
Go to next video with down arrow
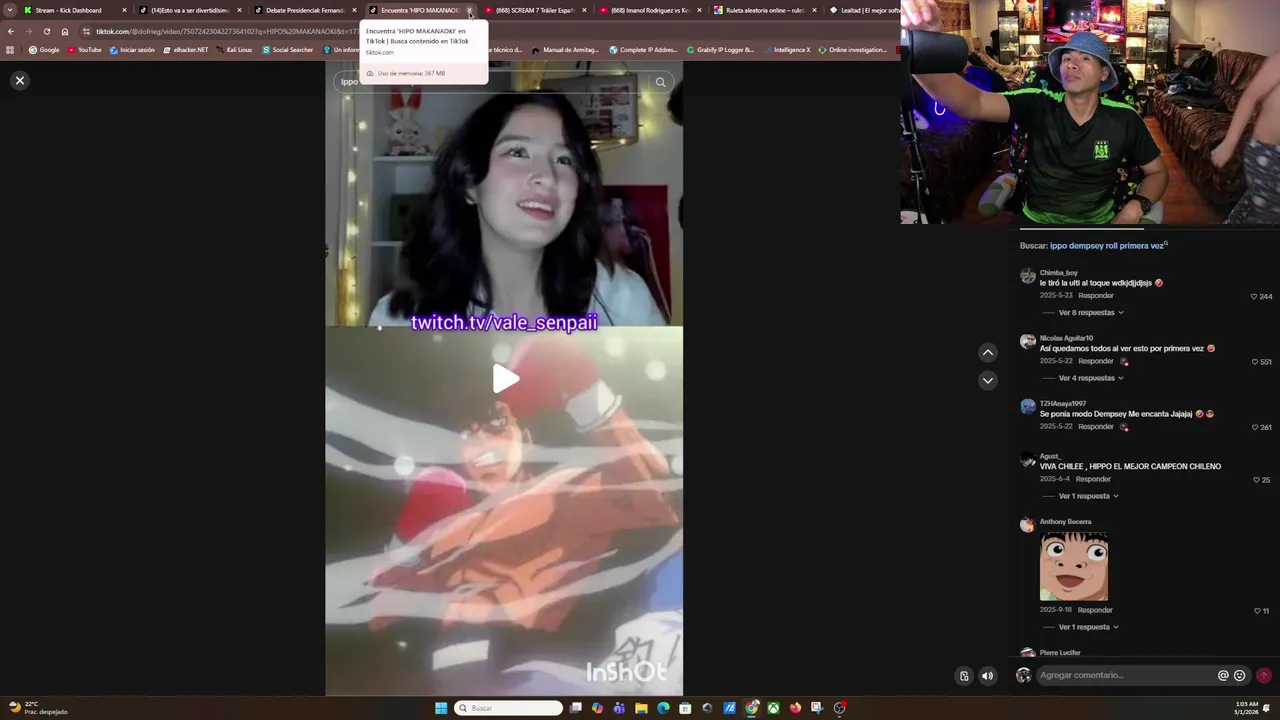pyautogui.click(x=987, y=380)
